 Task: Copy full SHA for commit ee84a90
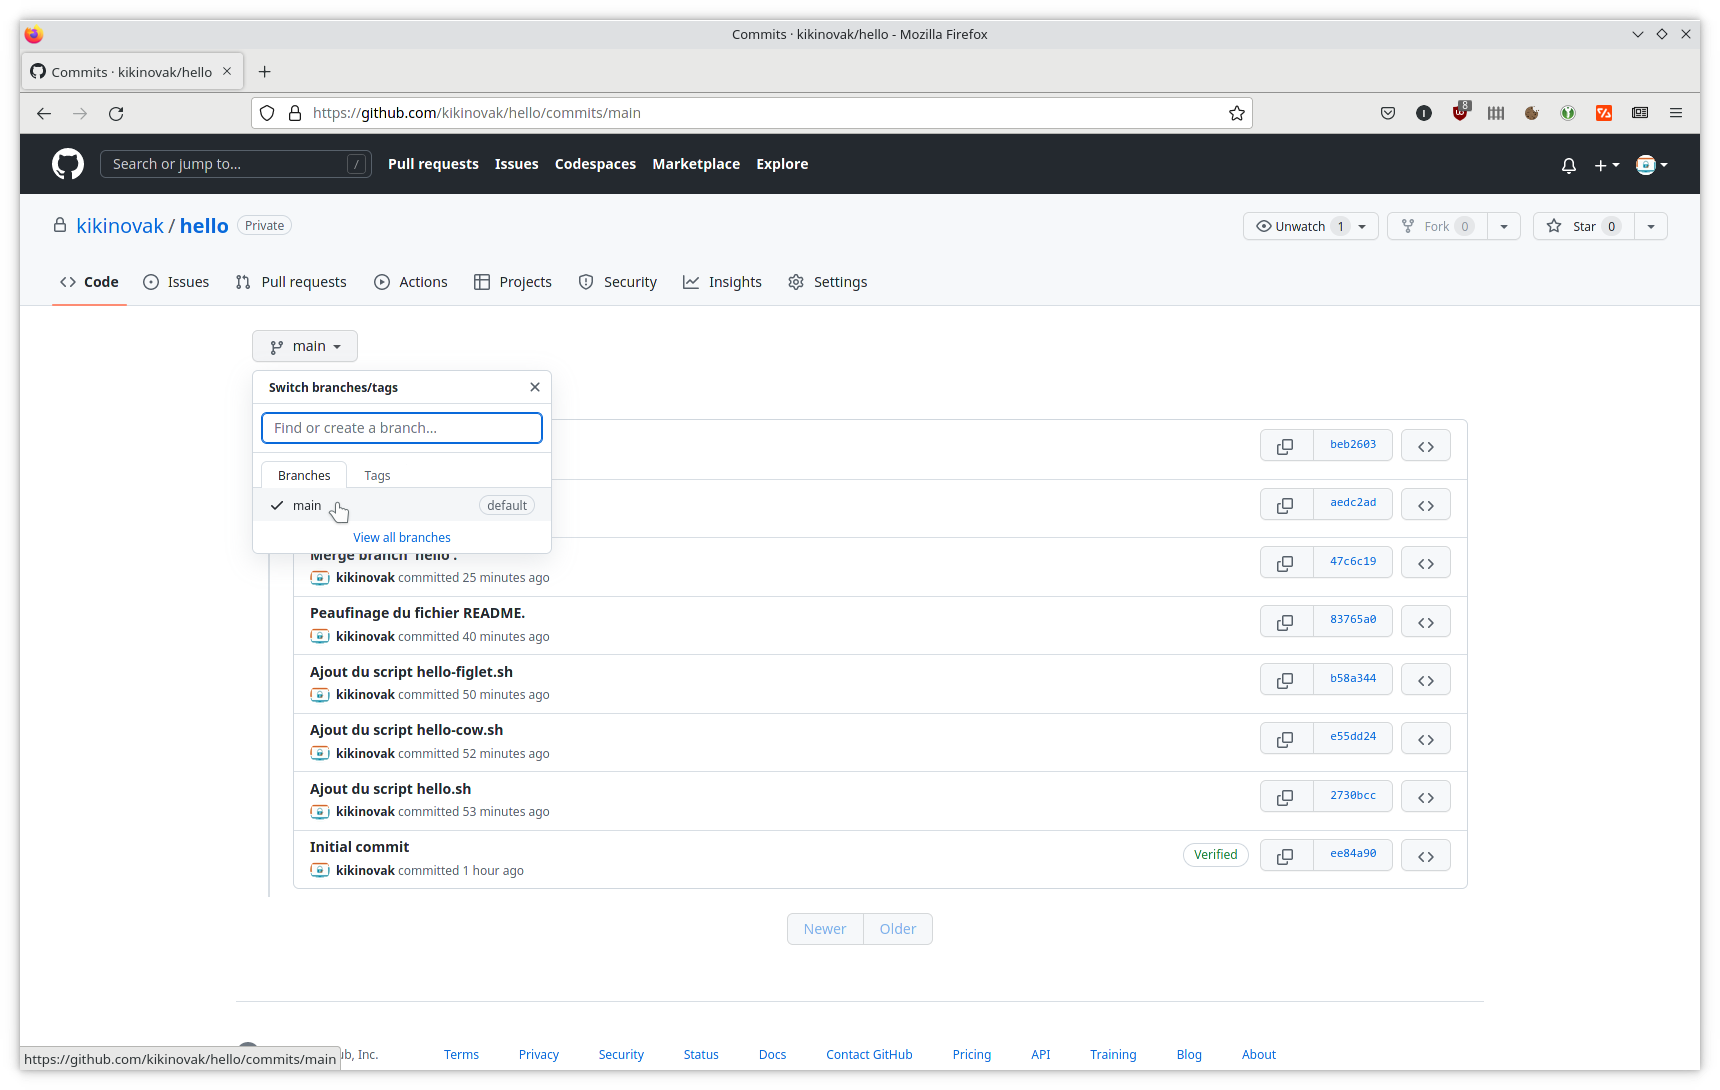click(x=1286, y=856)
